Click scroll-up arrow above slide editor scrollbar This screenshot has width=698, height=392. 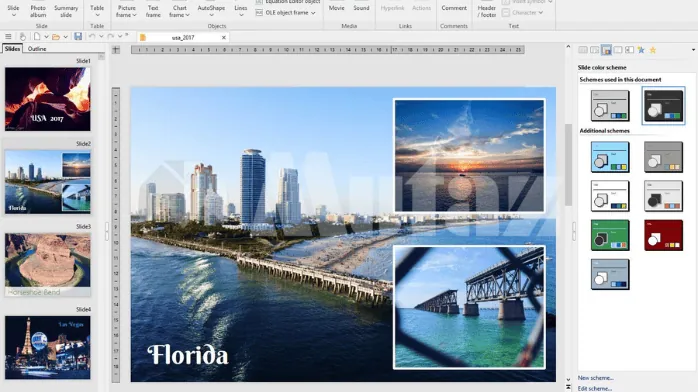pyautogui.click(x=568, y=46)
